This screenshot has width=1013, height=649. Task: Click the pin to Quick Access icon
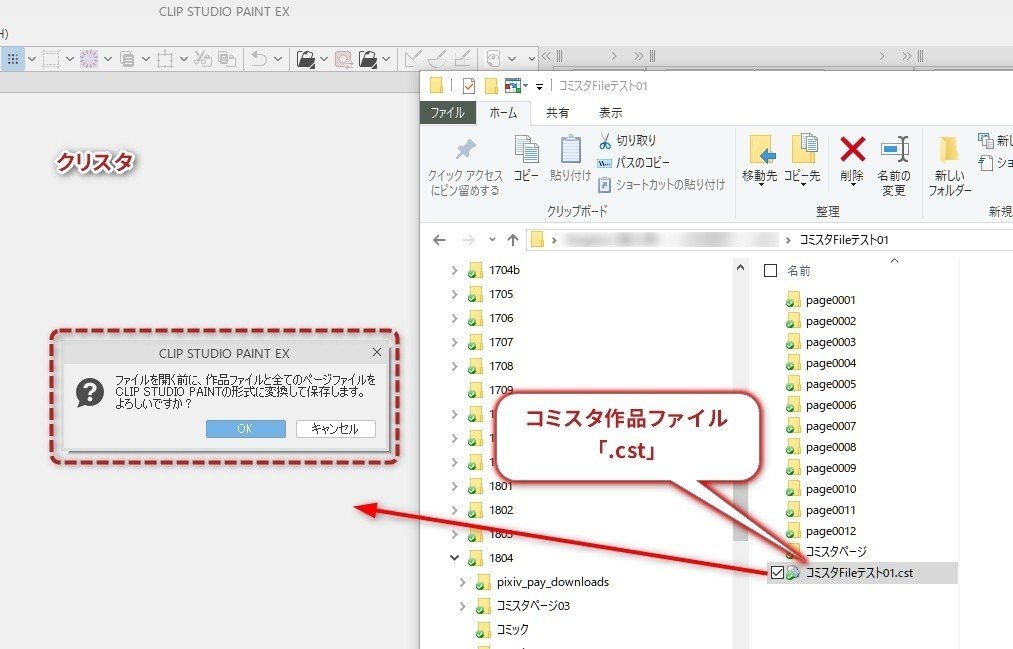[465, 150]
